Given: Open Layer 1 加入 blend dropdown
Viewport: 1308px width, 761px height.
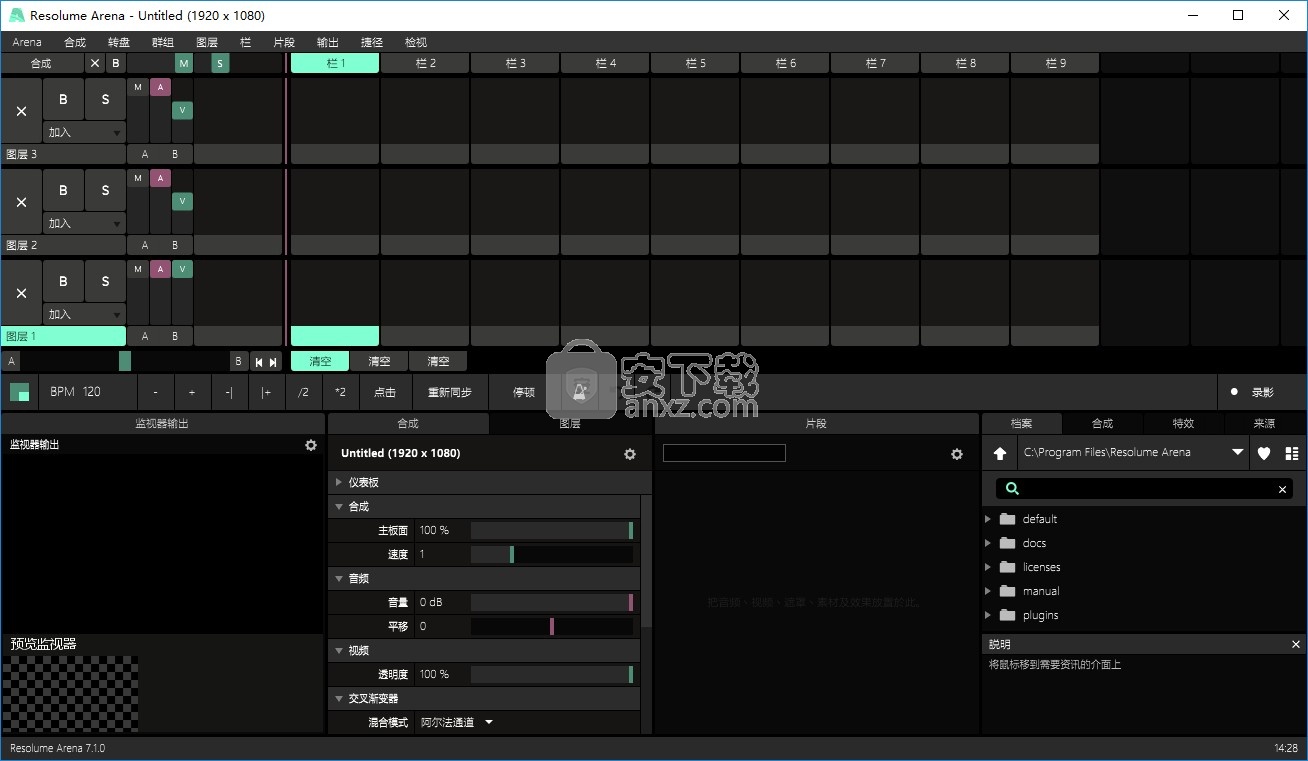Looking at the screenshot, I should click(x=84, y=314).
